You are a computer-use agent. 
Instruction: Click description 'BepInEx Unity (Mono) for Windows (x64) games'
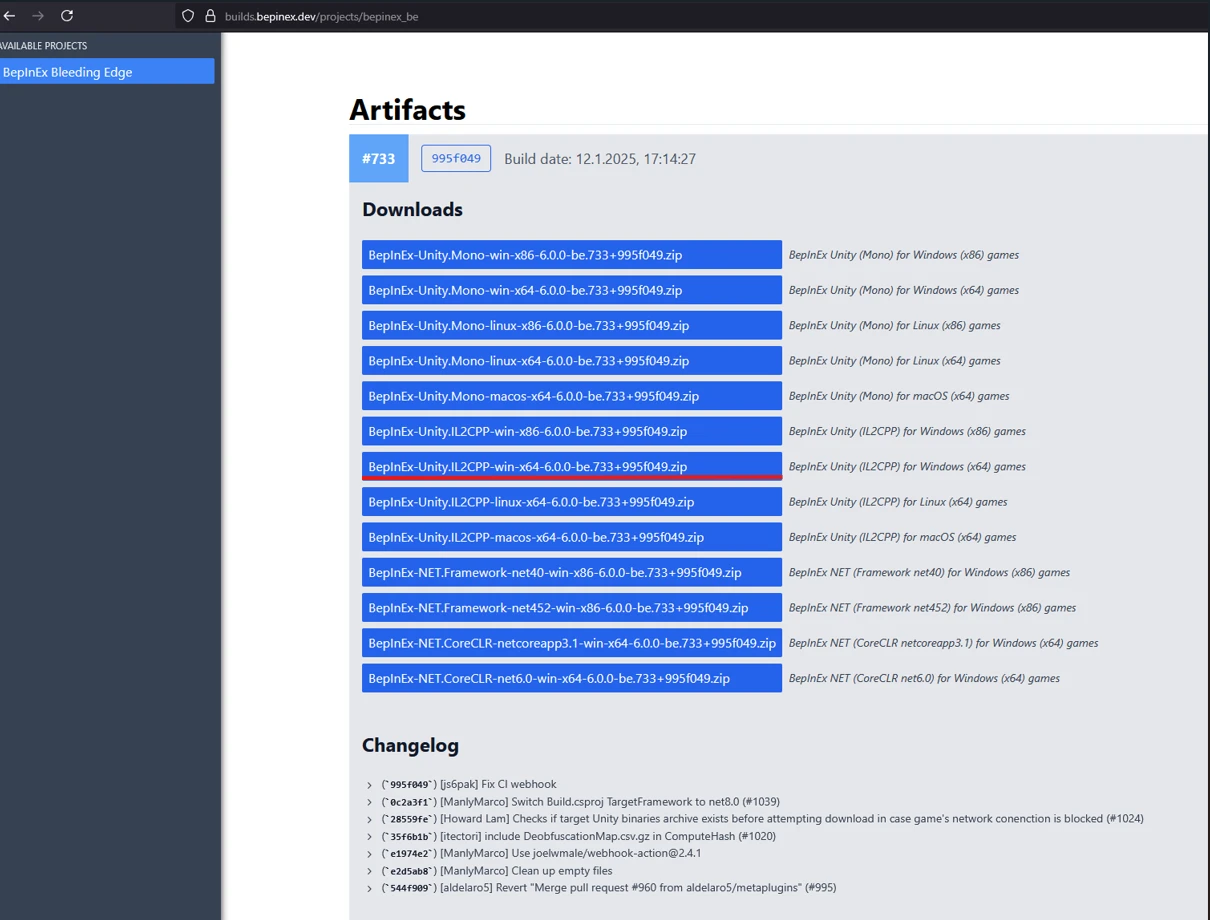(904, 290)
